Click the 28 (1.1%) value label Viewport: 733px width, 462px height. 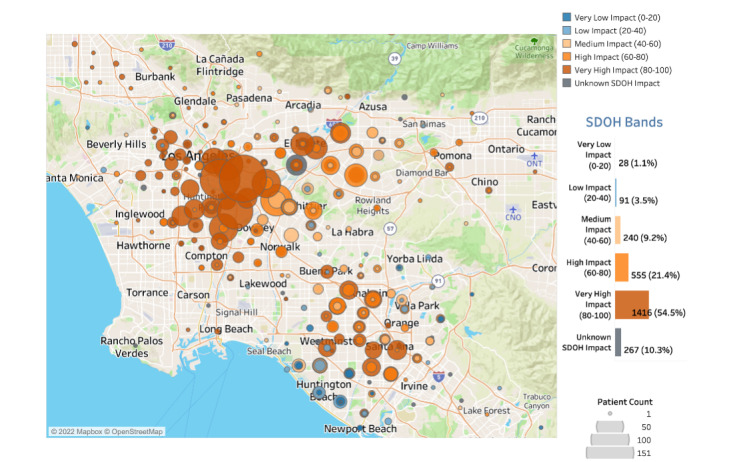(x=638, y=163)
